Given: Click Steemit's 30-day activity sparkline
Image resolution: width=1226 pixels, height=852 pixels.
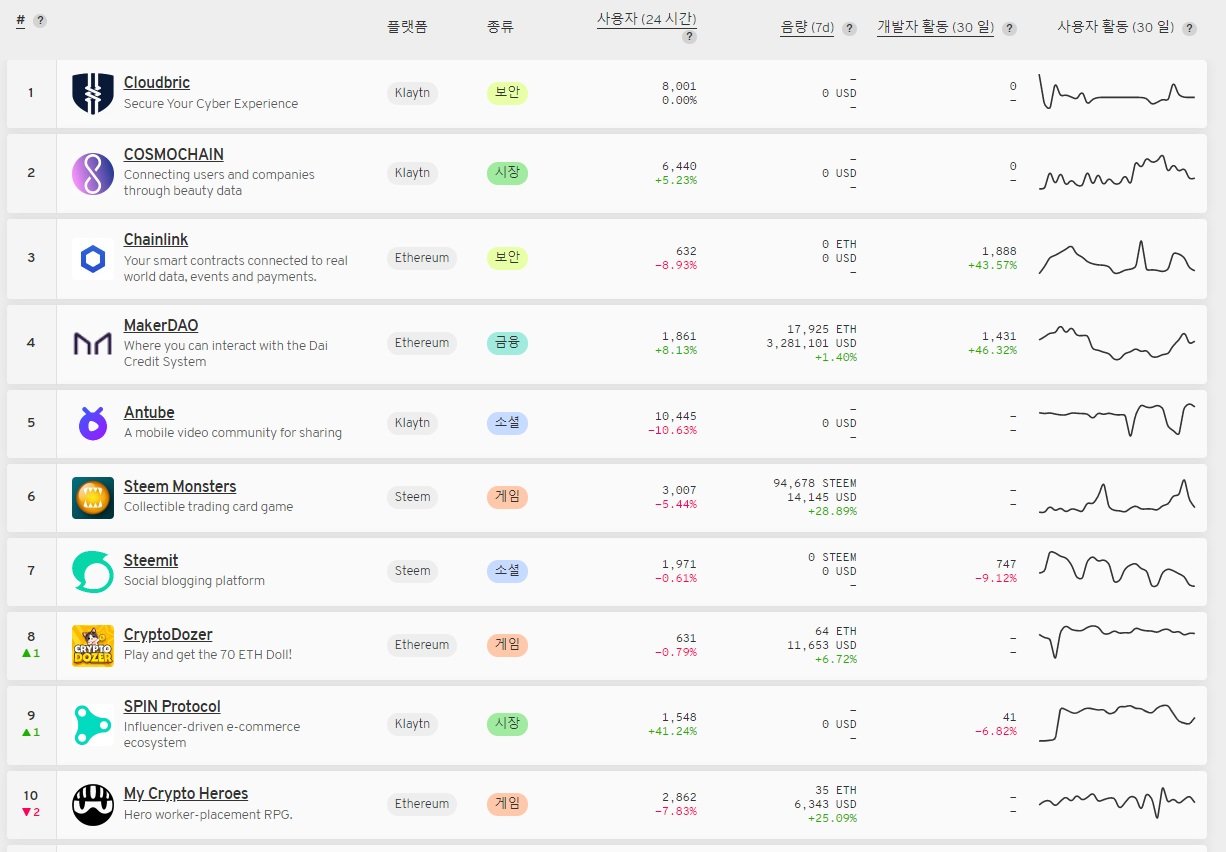Looking at the screenshot, I should [x=1117, y=569].
